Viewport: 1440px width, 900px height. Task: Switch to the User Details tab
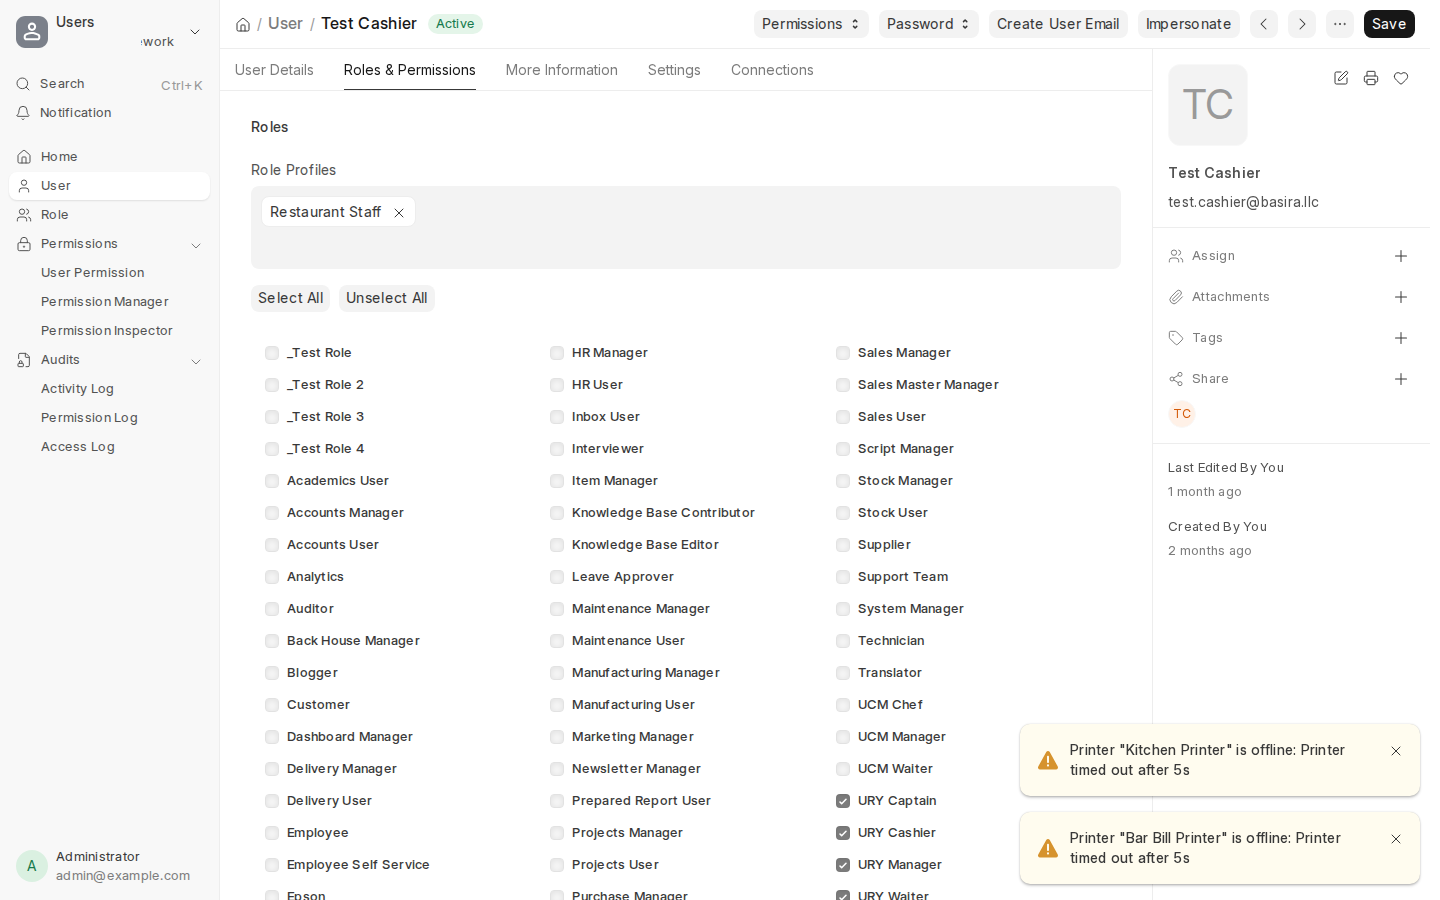point(274,70)
